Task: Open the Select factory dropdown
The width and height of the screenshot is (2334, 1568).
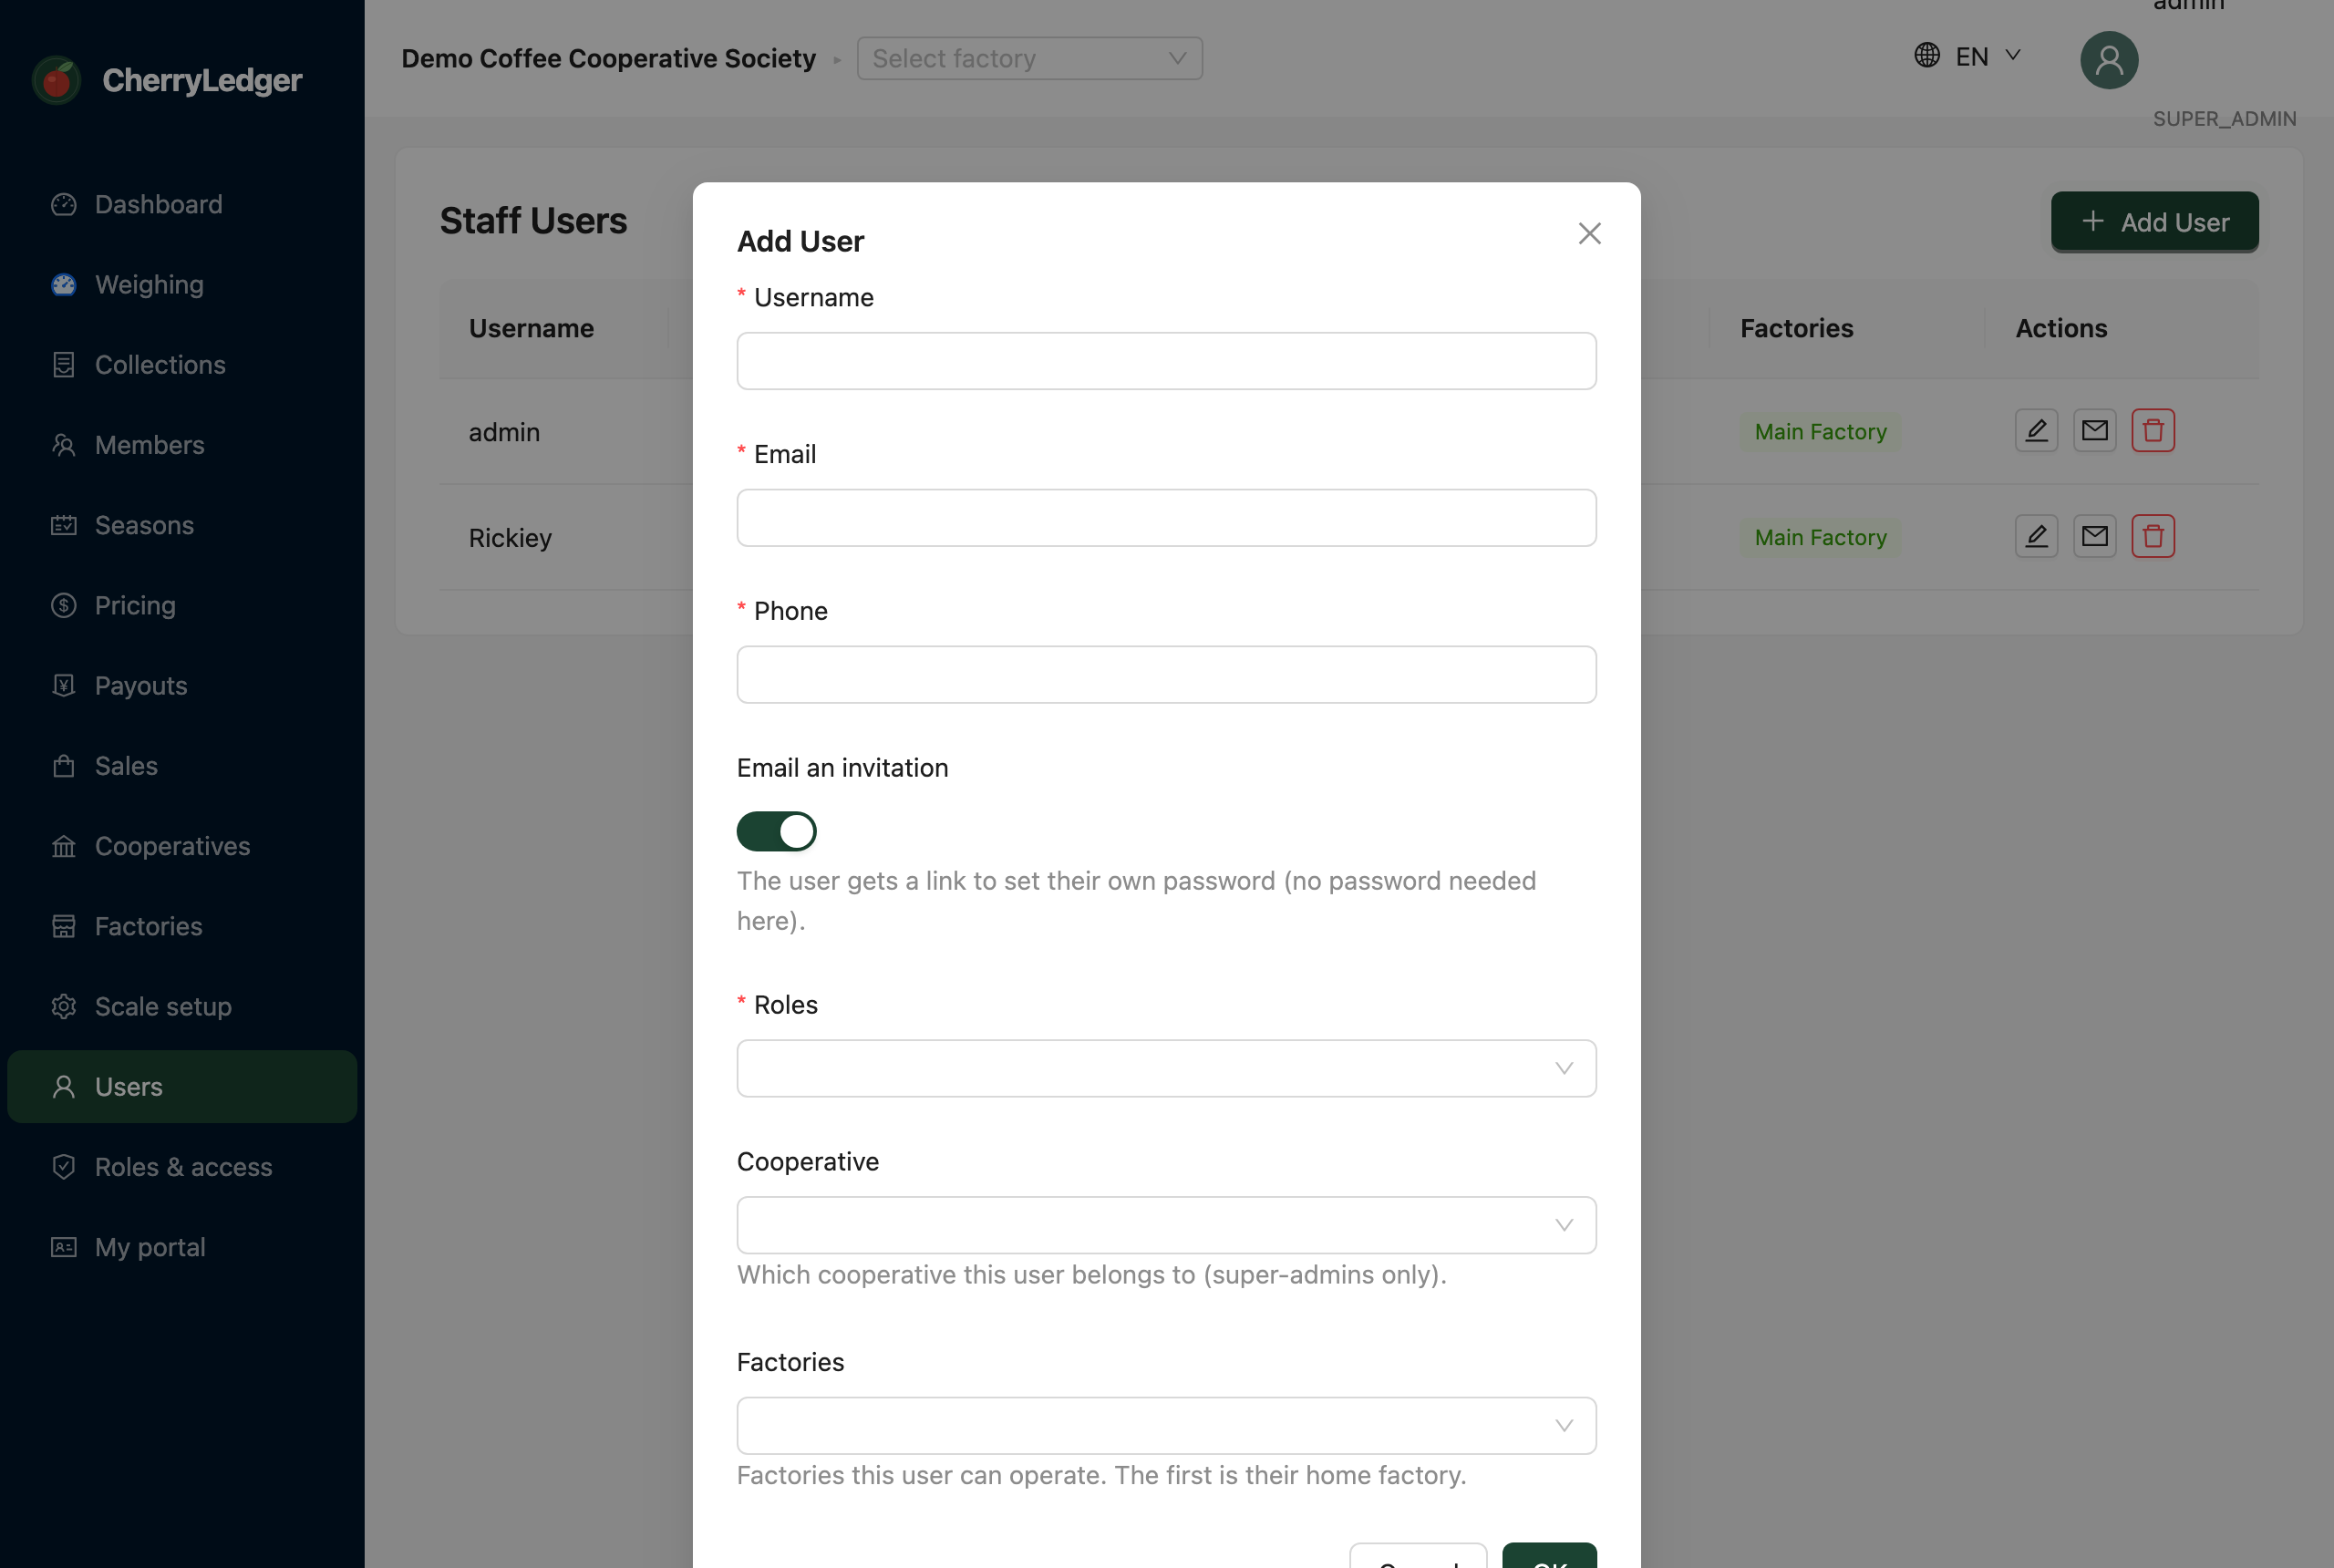Action: click(x=1029, y=58)
